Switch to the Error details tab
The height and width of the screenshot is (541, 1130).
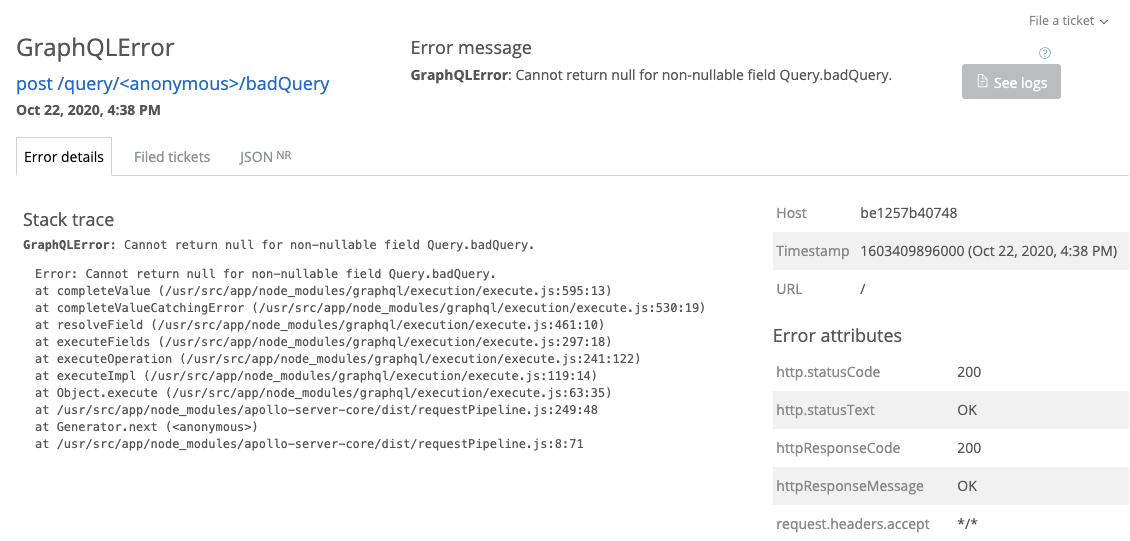[x=64, y=157]
